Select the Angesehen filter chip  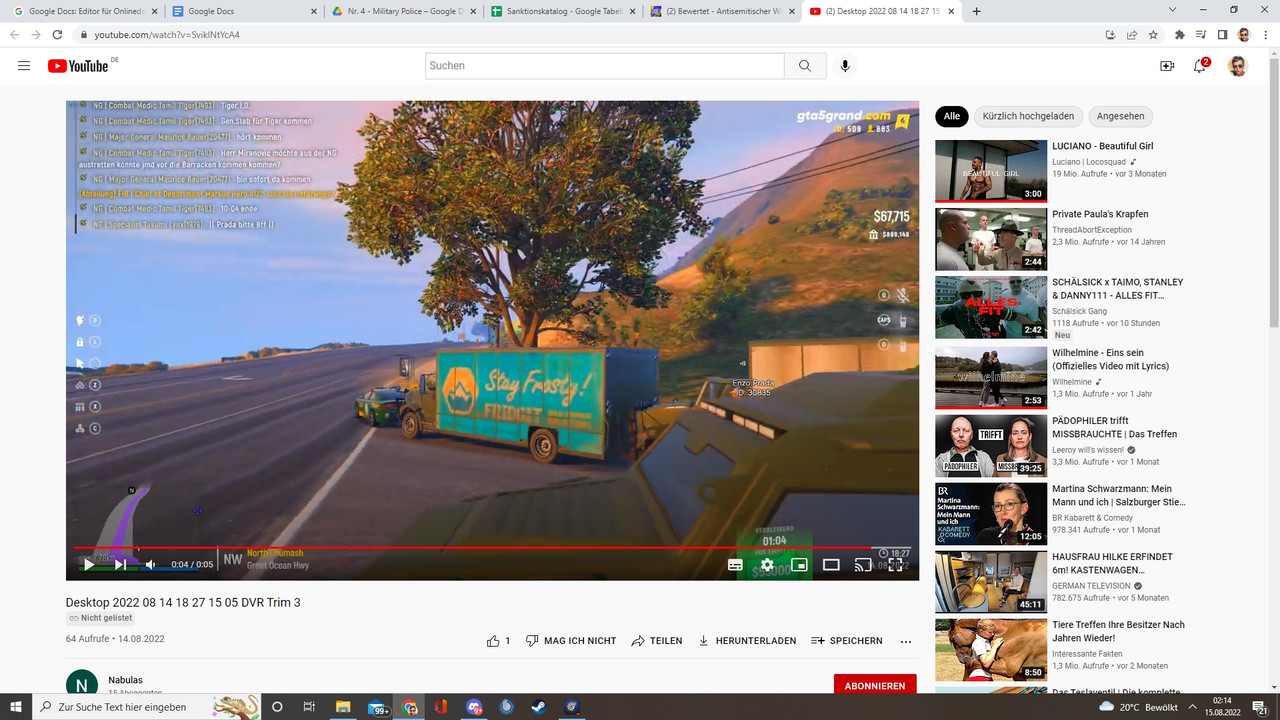click(1120, 116)
